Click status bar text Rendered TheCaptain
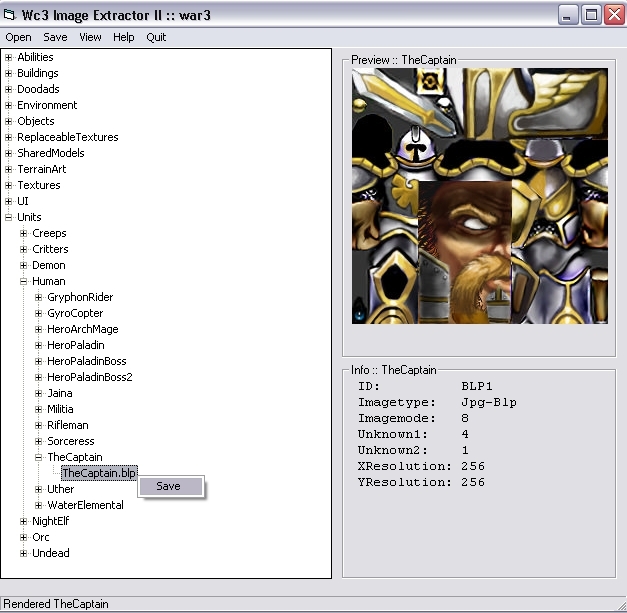The height and width of the screenshot is (613, 627). (x=56, y=604)
